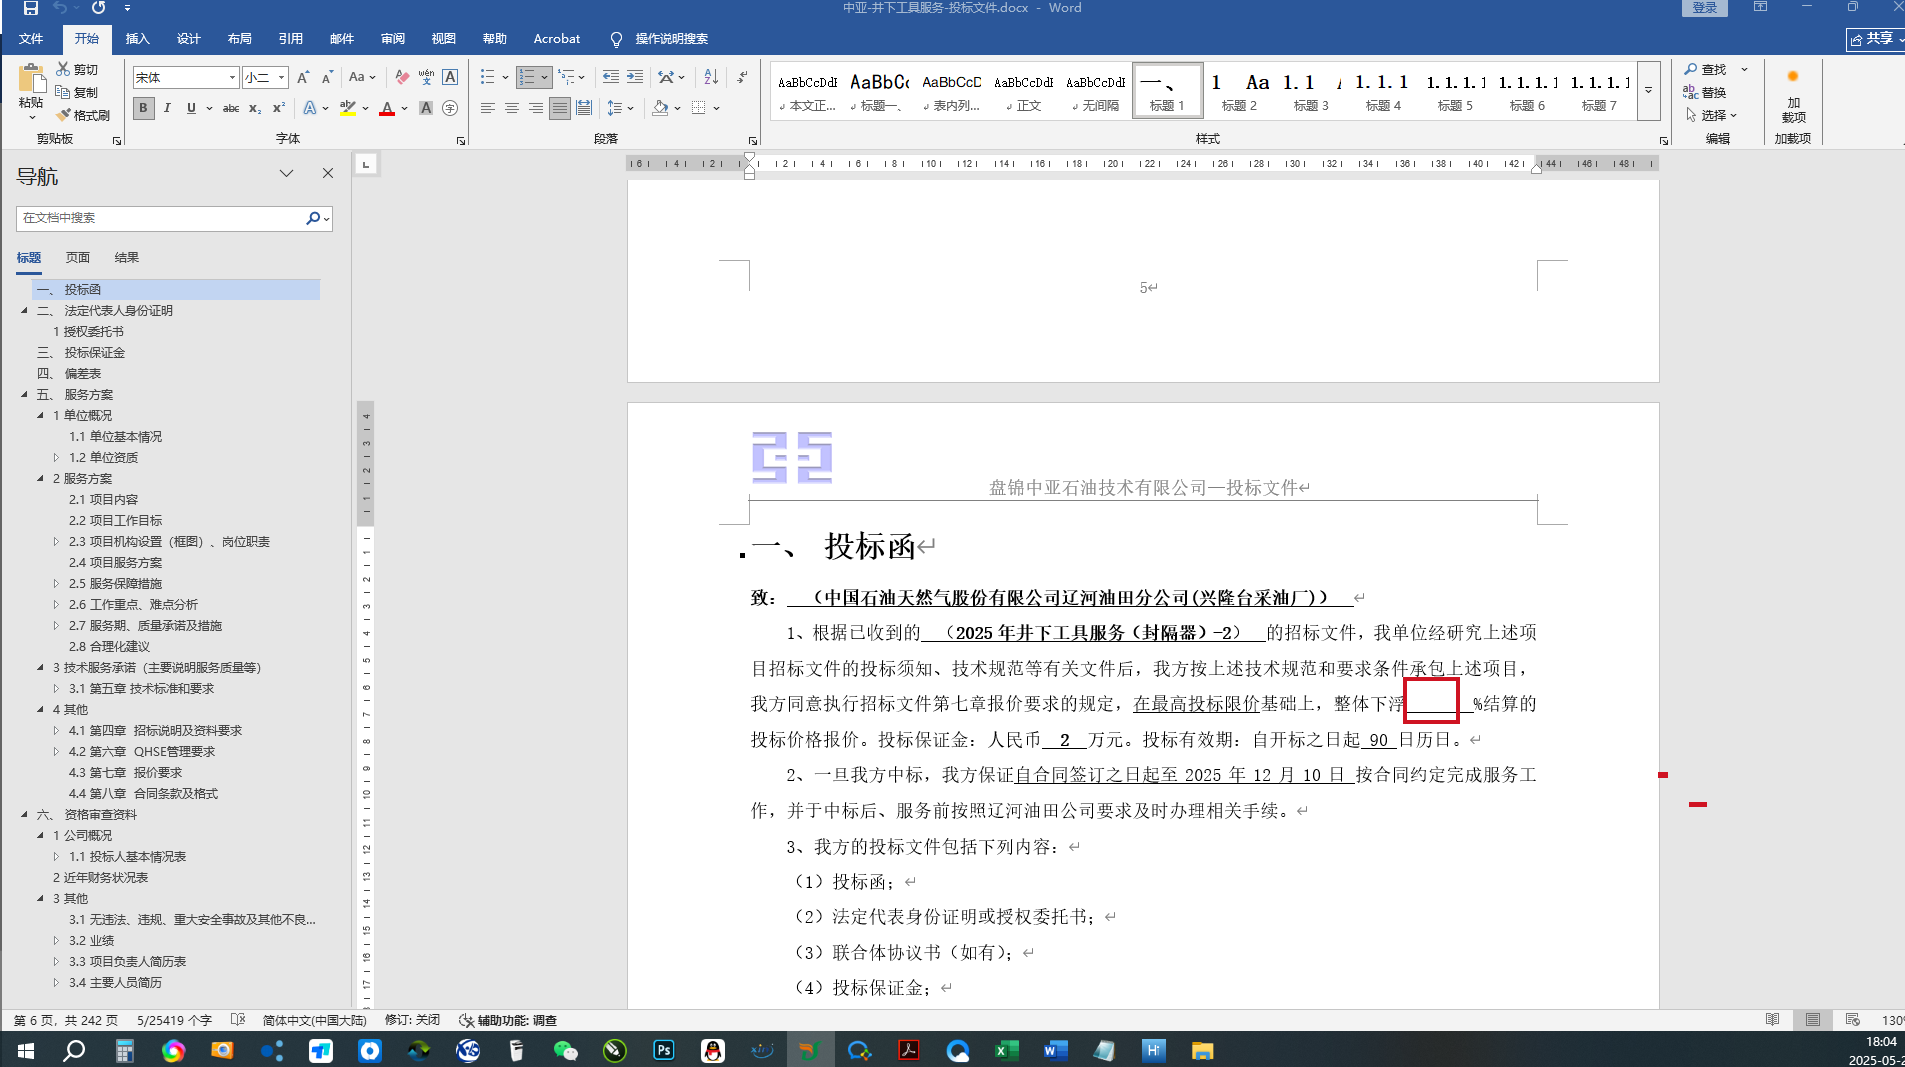
Task: Apply distributed alignment to paragraph
Action: [584, 108]
